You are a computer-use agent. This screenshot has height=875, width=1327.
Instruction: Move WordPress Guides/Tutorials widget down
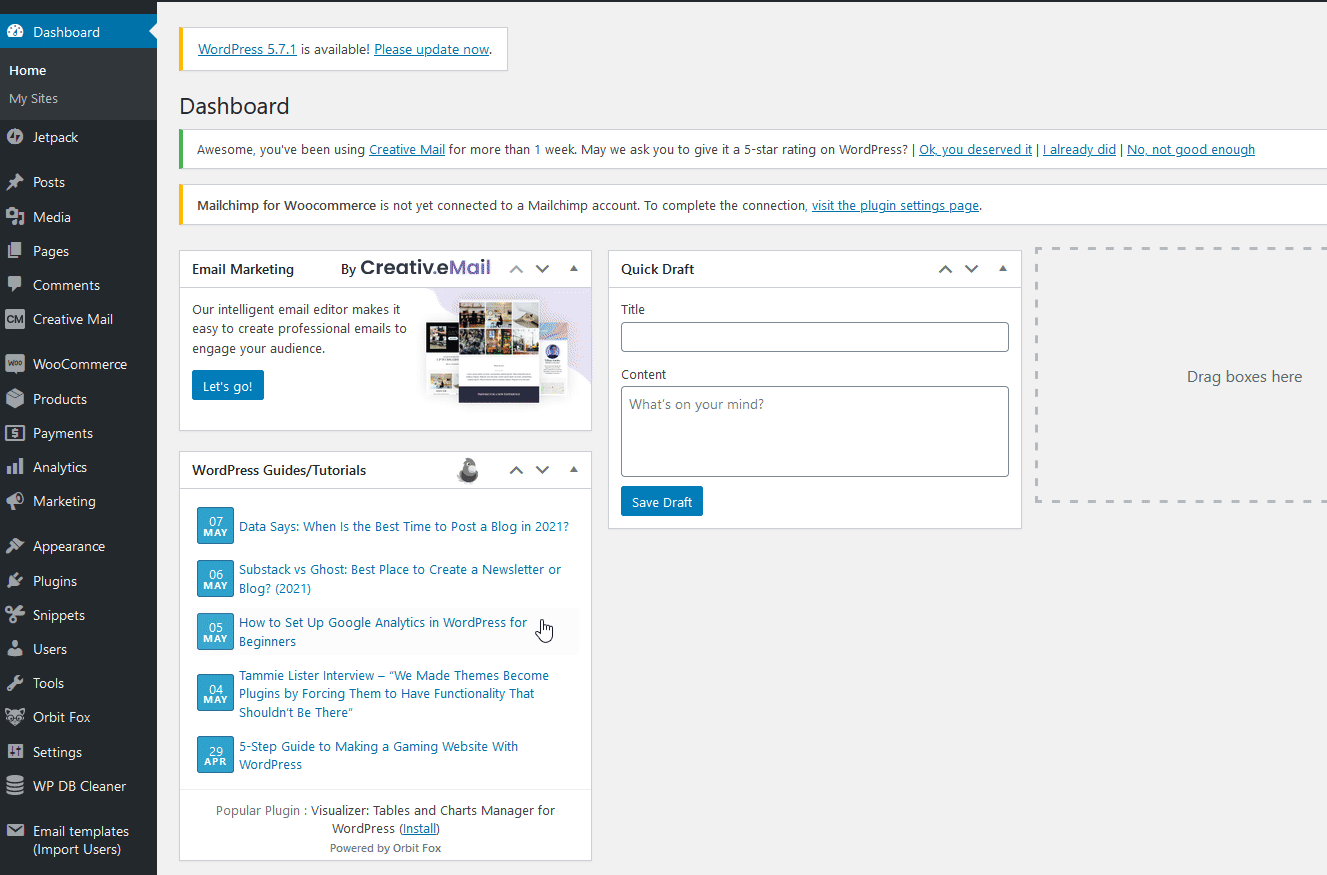pyautogui.click(x=543, y=470)
